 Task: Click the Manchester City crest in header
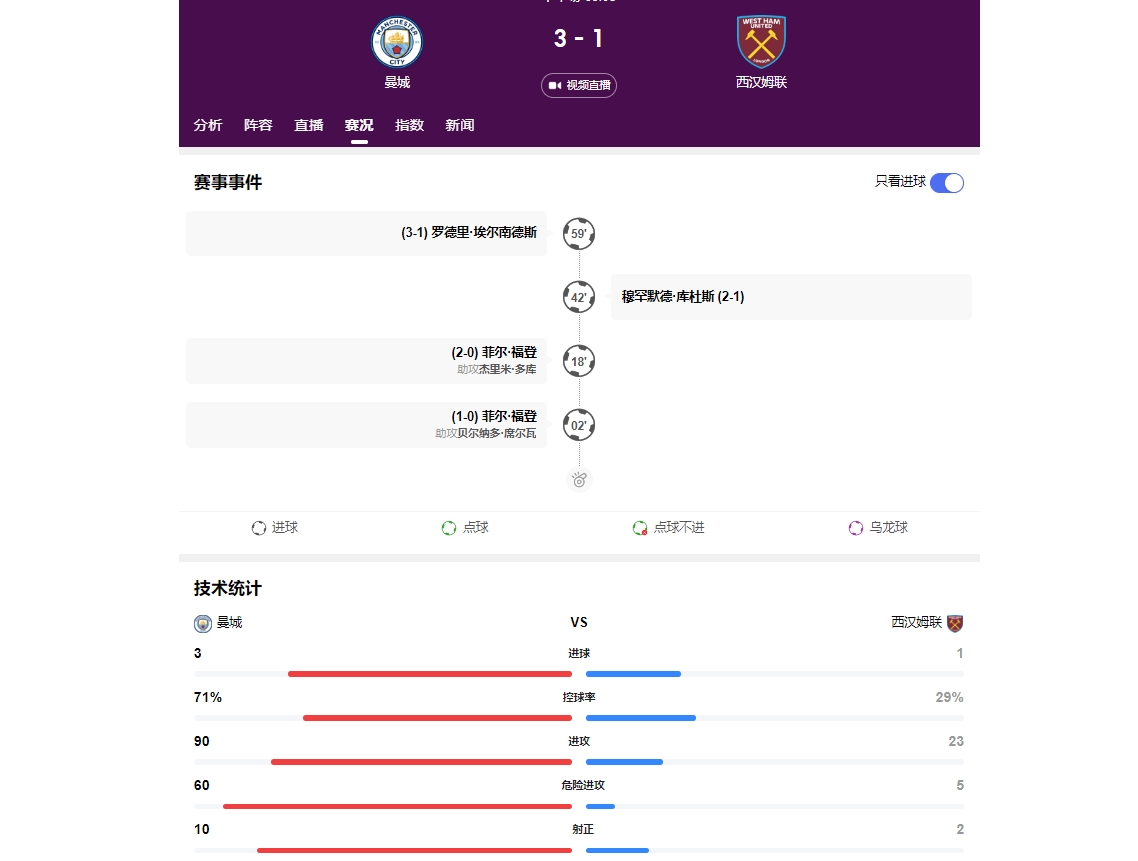[x=397, y=42]
